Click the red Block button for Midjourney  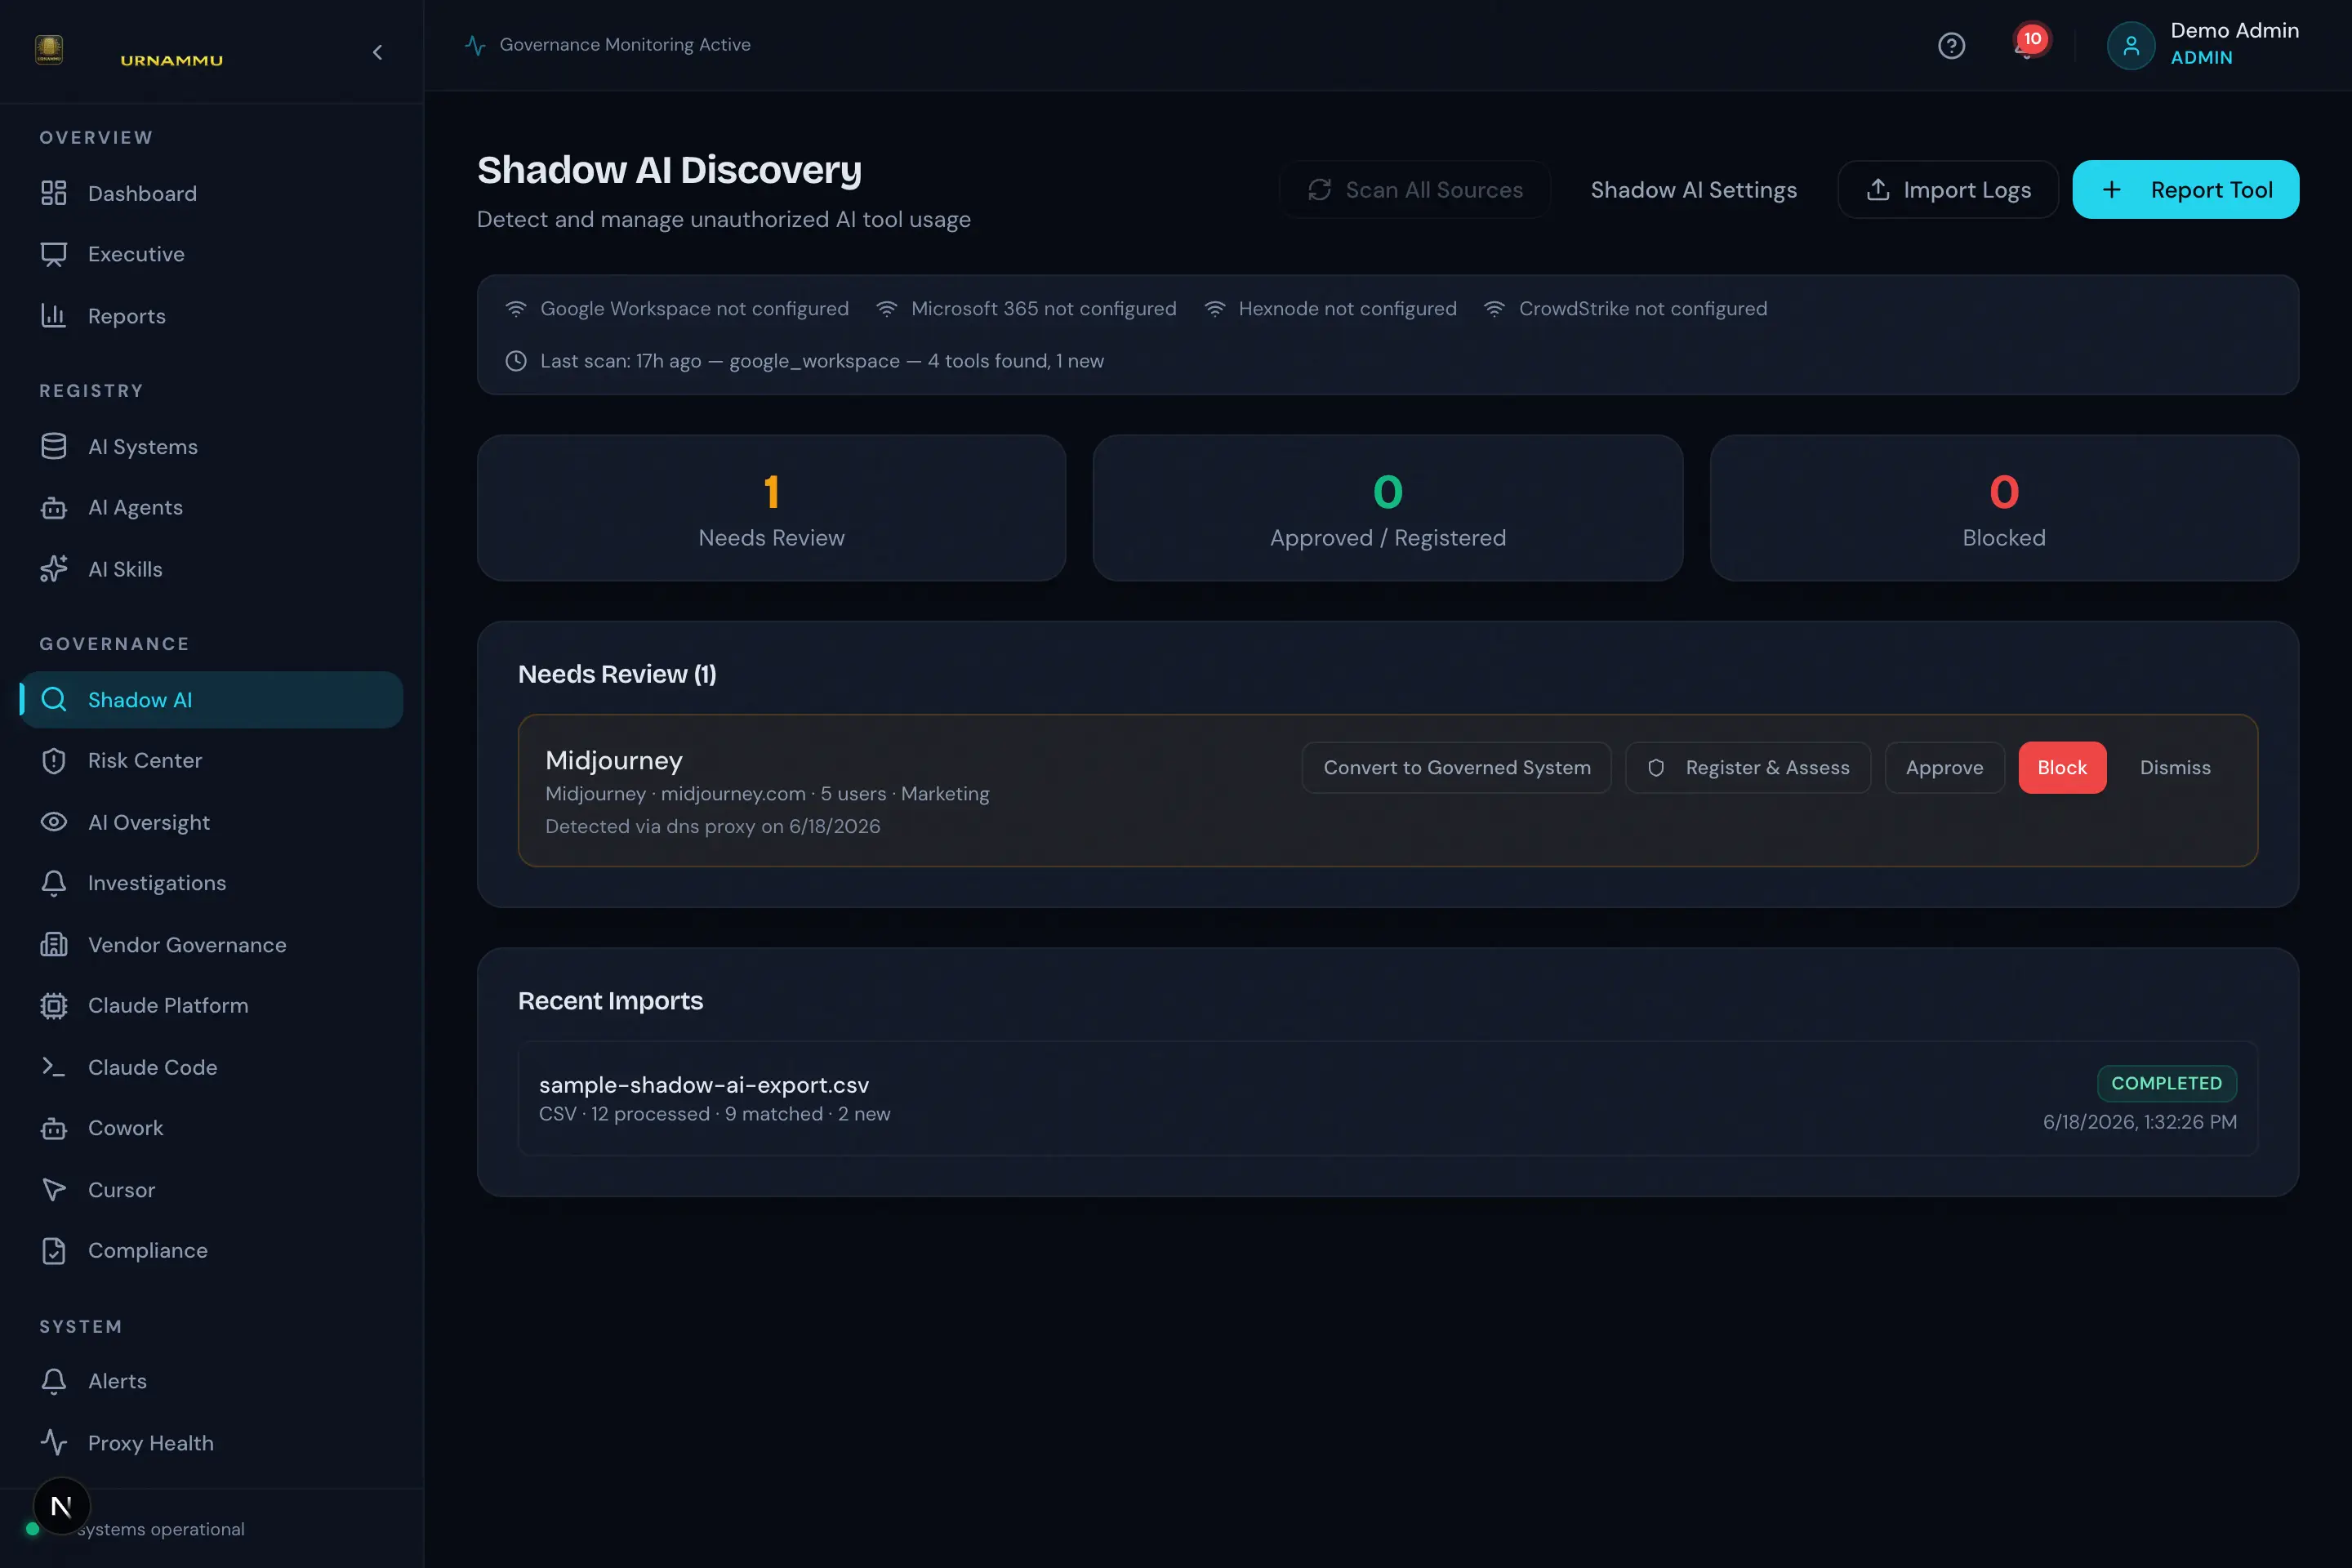point(2062,768)
